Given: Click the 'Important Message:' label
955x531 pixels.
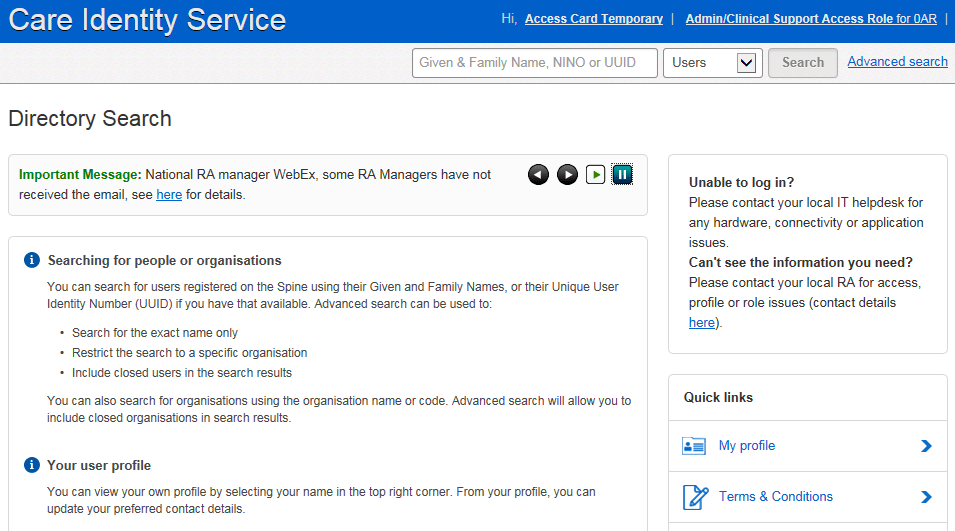Looking at the screenshot, I should tap(80, 175).
